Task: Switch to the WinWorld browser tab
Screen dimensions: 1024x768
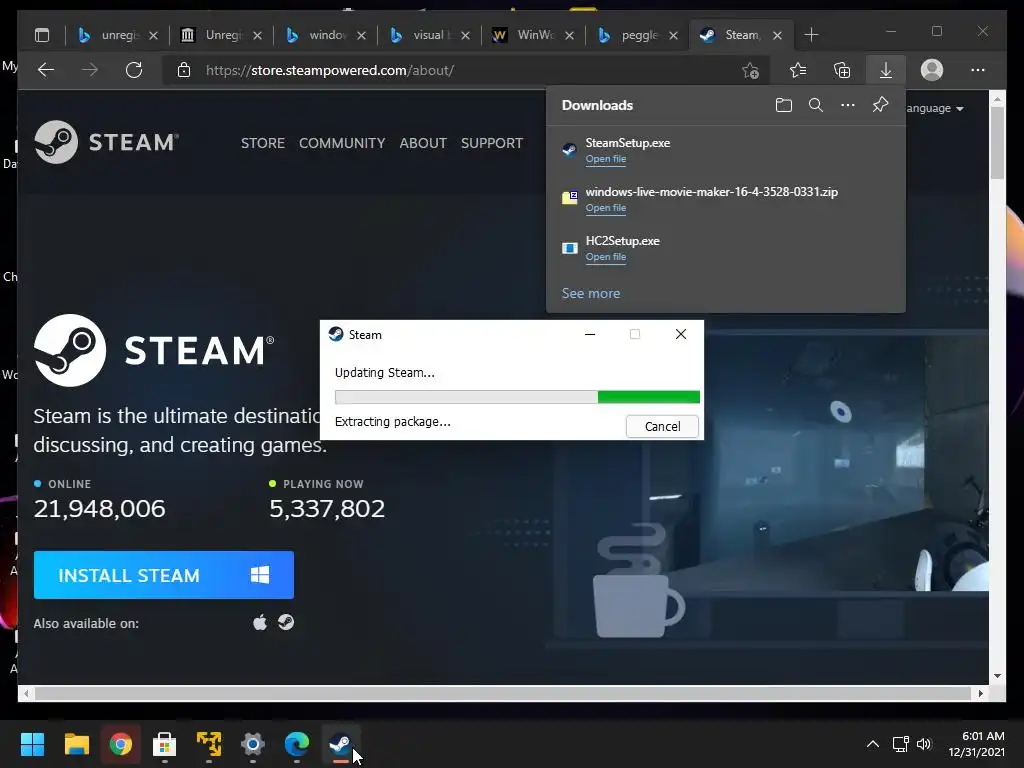Action: [x=533, y=35]
